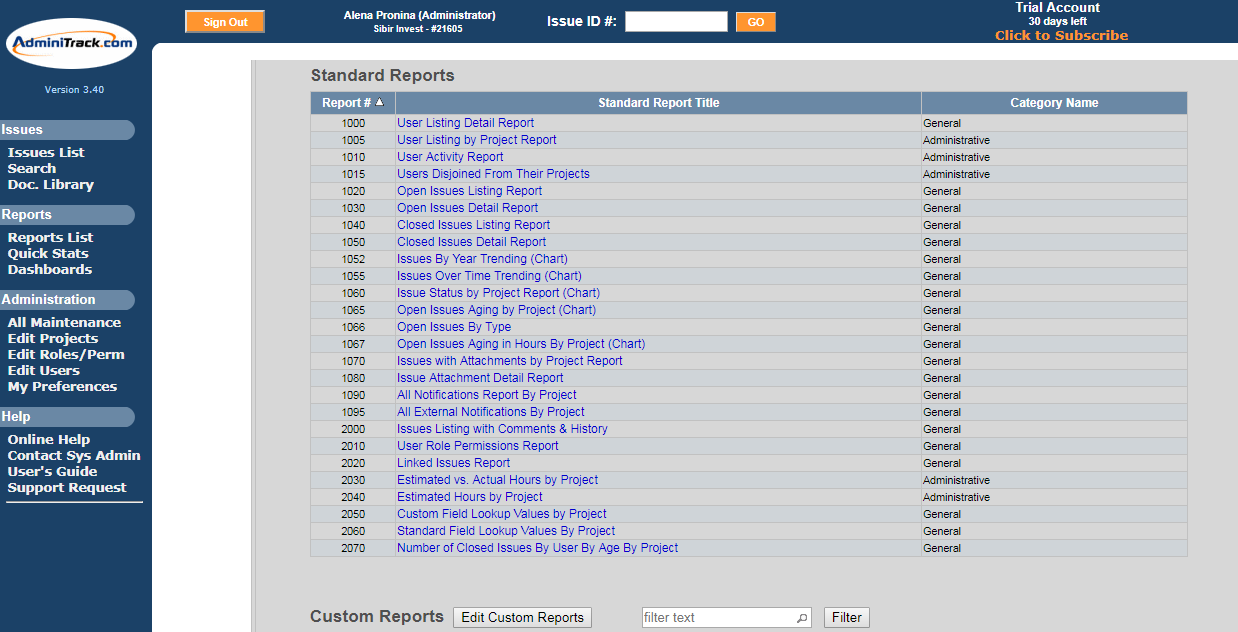This screenshot has width=1238, height=632.
Task: Open Issues Listing with Comments & History
Action: click(502, 429)
